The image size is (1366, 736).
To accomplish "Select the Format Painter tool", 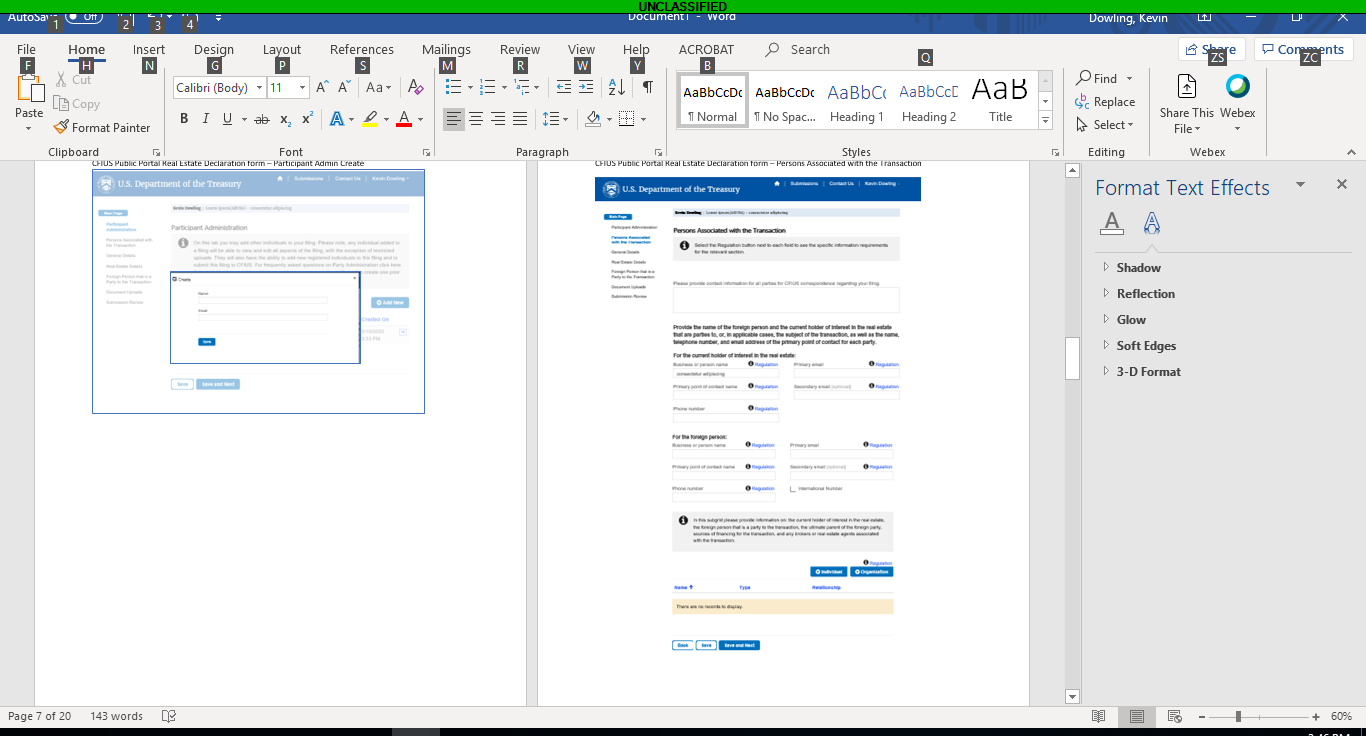I will (x=101, y=127).
